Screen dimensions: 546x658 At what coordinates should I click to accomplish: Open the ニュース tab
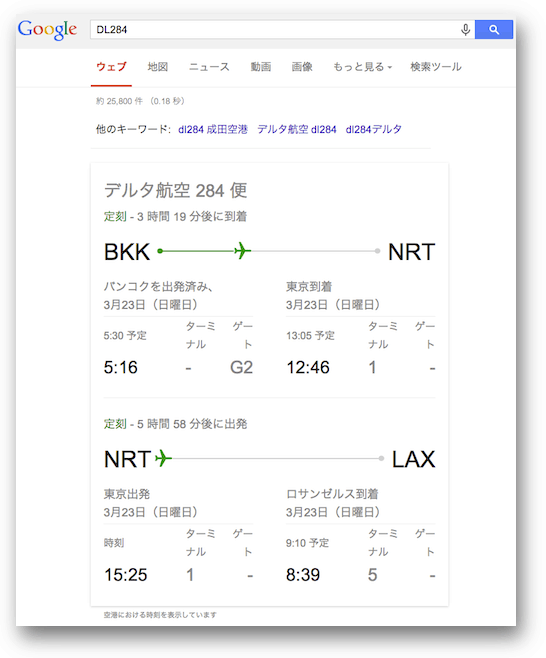point(209,67)
